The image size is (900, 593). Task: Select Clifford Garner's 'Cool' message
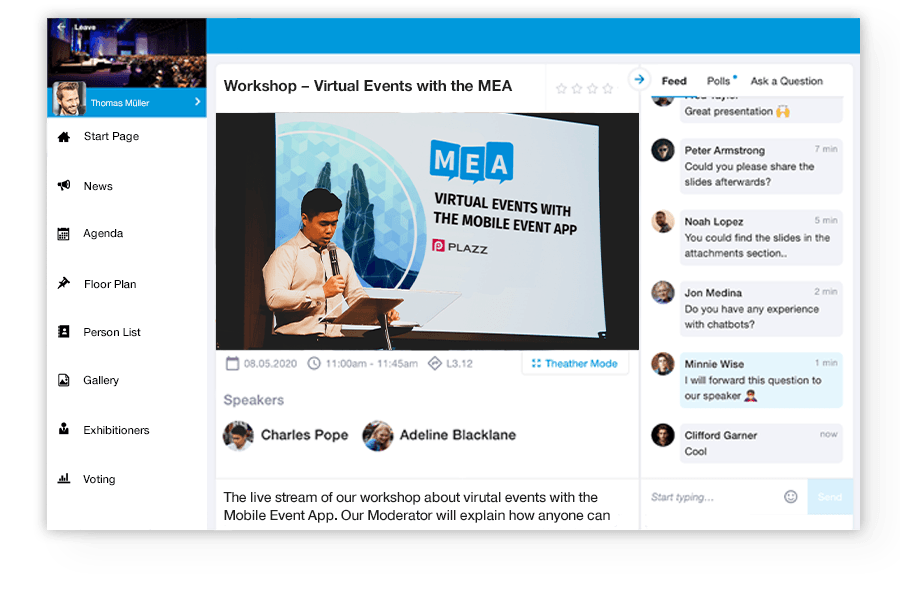pyautogui.click(x=761, y=443)
